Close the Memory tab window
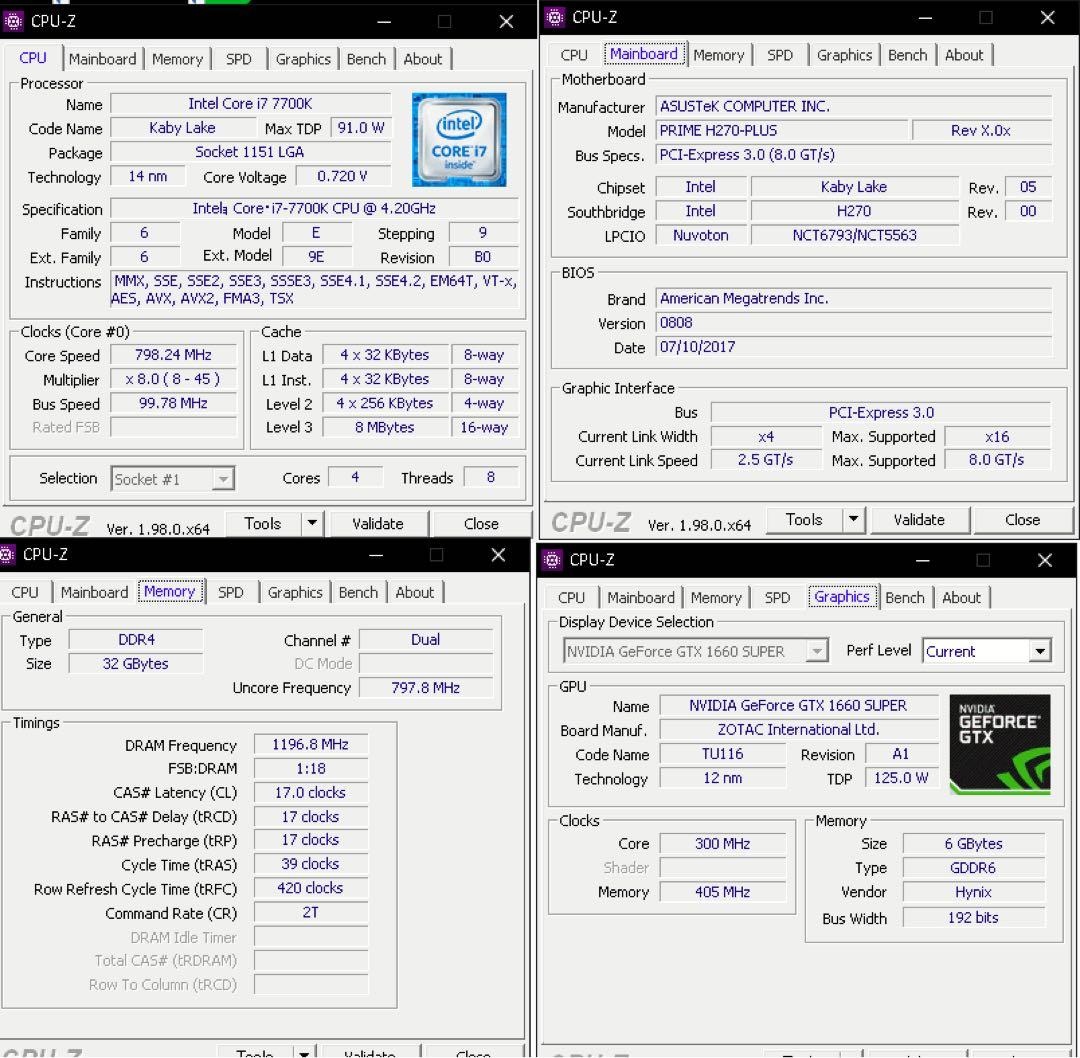 tap(499, 555)
